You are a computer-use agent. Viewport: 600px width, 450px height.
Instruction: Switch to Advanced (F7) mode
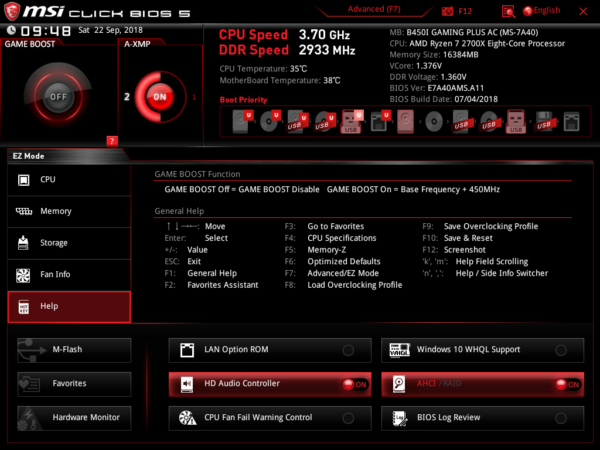click(x=374, y=9)
